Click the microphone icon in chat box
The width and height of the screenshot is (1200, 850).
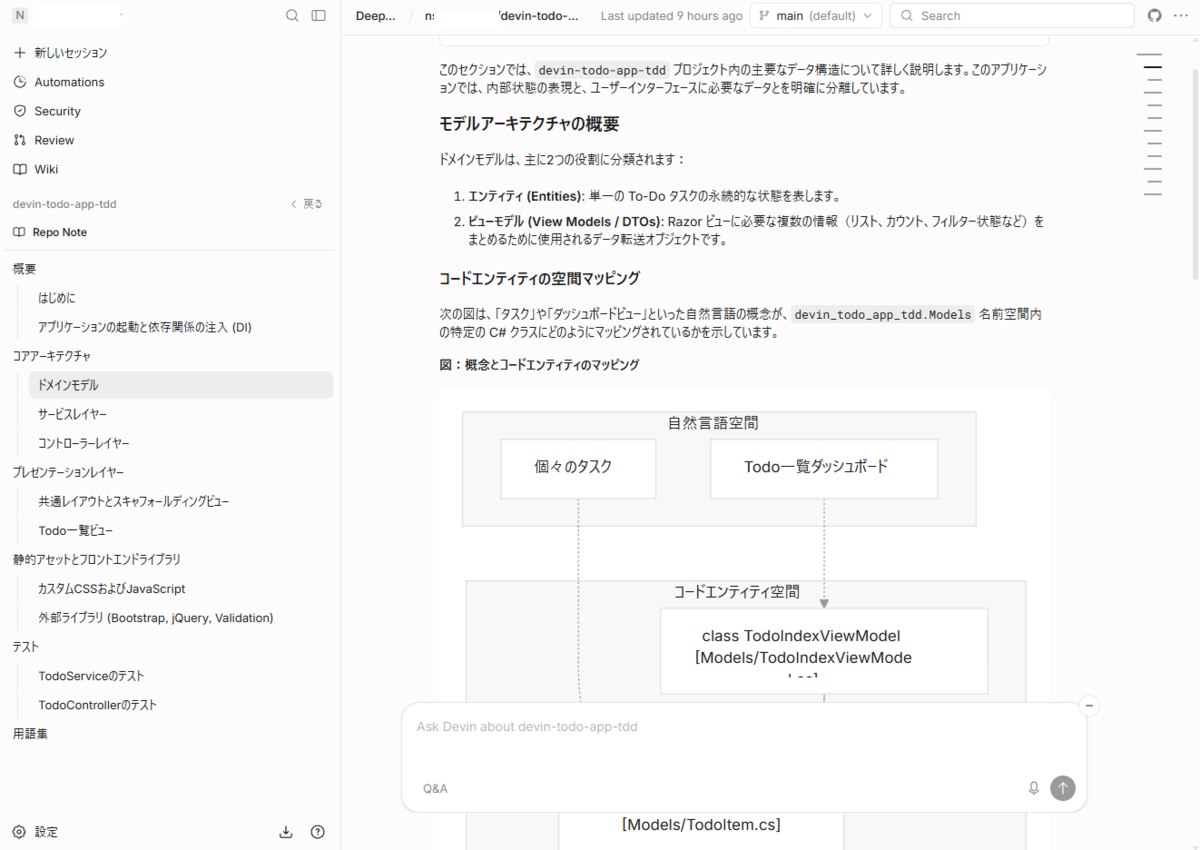click(1034, 788)
